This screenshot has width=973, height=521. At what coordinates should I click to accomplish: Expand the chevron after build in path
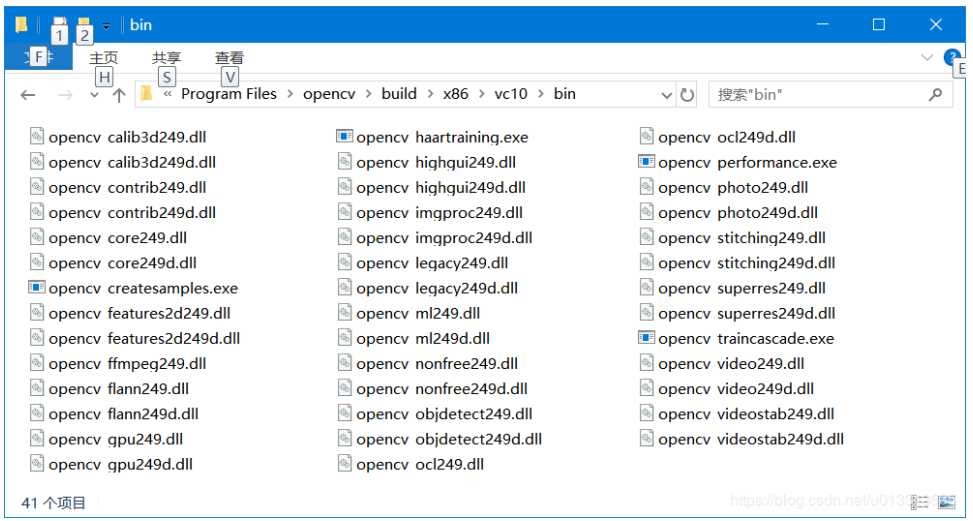click(x=430, y=94)
